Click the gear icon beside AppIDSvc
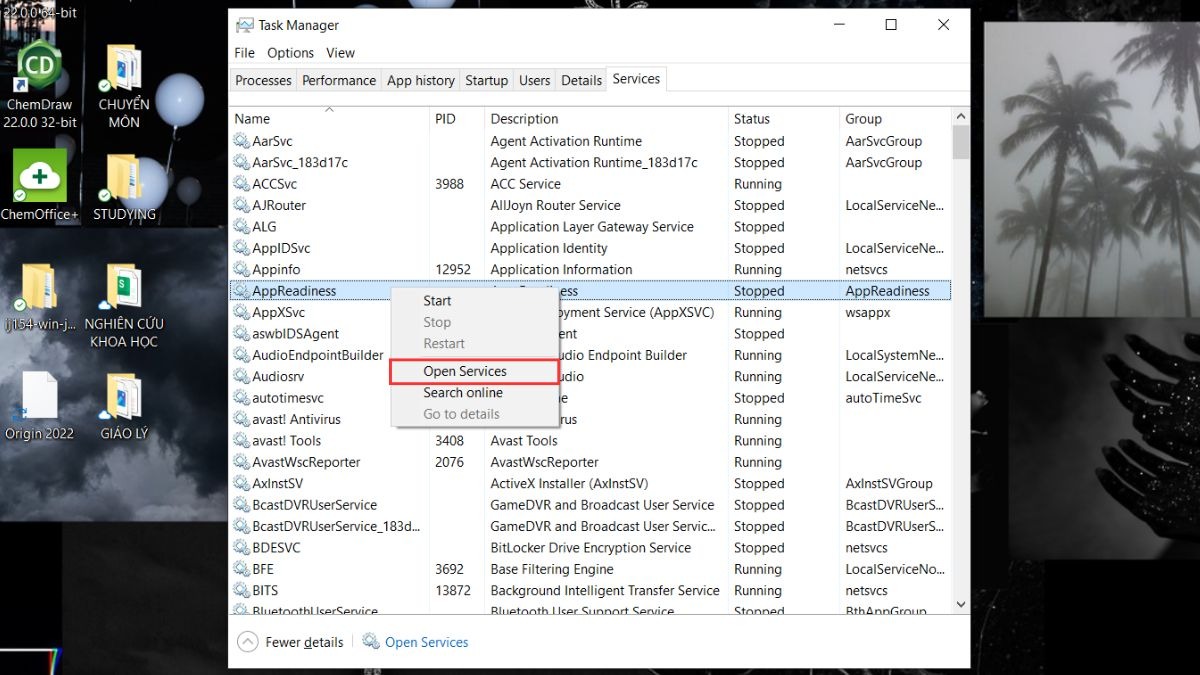 241,248
